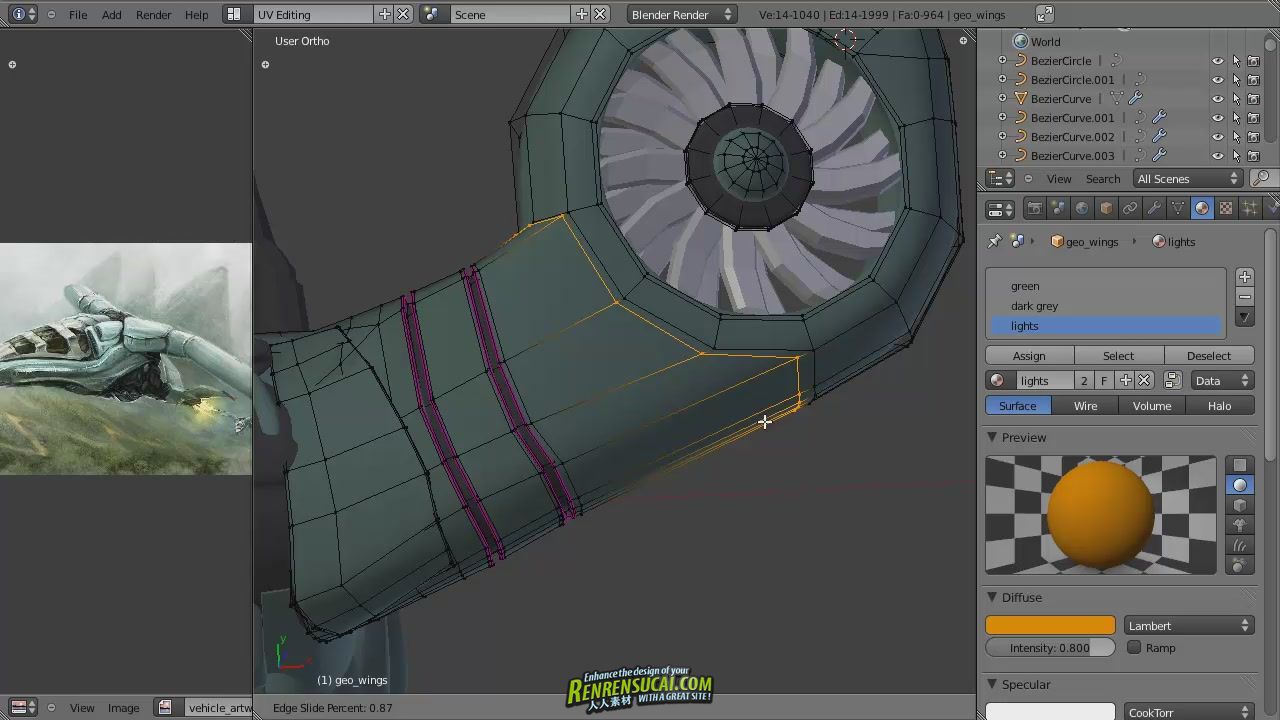Toggle visibility eye for BezierCurve
Image resolution: width=1280 pixels, height=720 pixels.
[x=1218, y=99]
